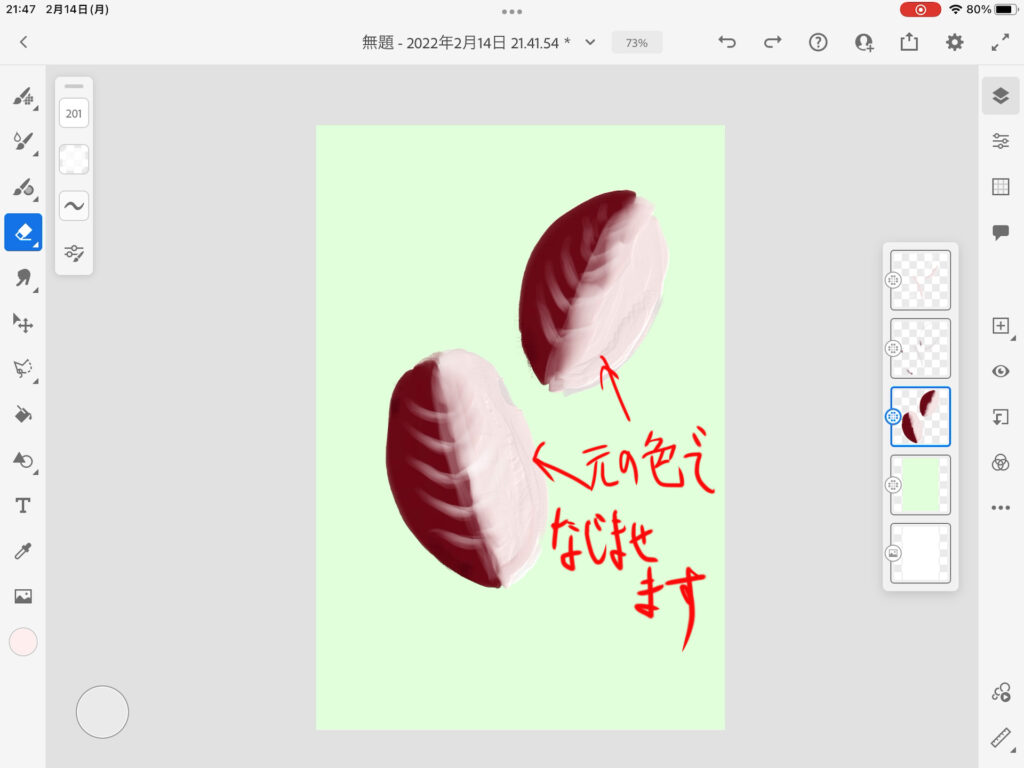This screenshot has width=1024, height=768.
Task: Toggle visibility with the eye icon
Action: (x=1000, y=371)
